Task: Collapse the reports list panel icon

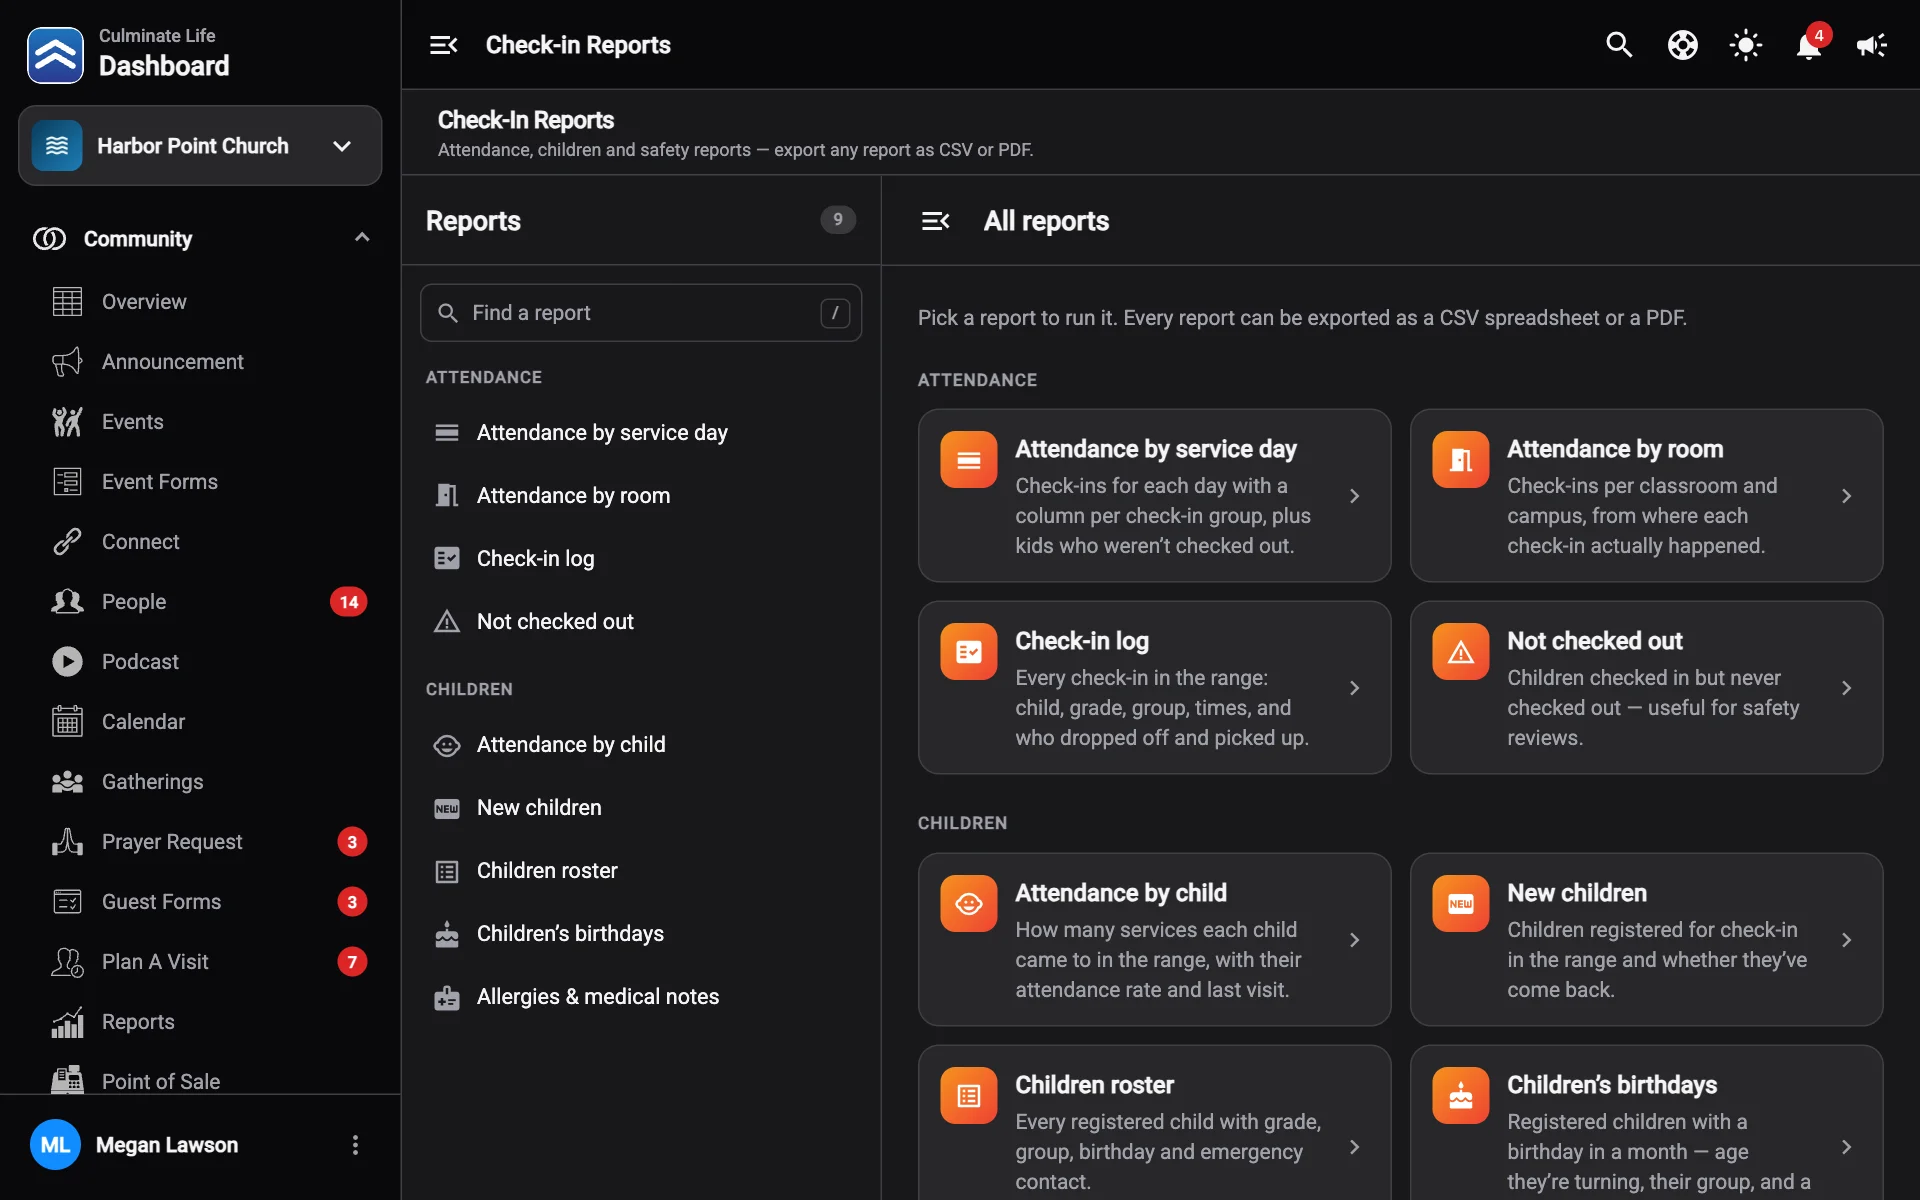Action: click(x=935, y=221)
